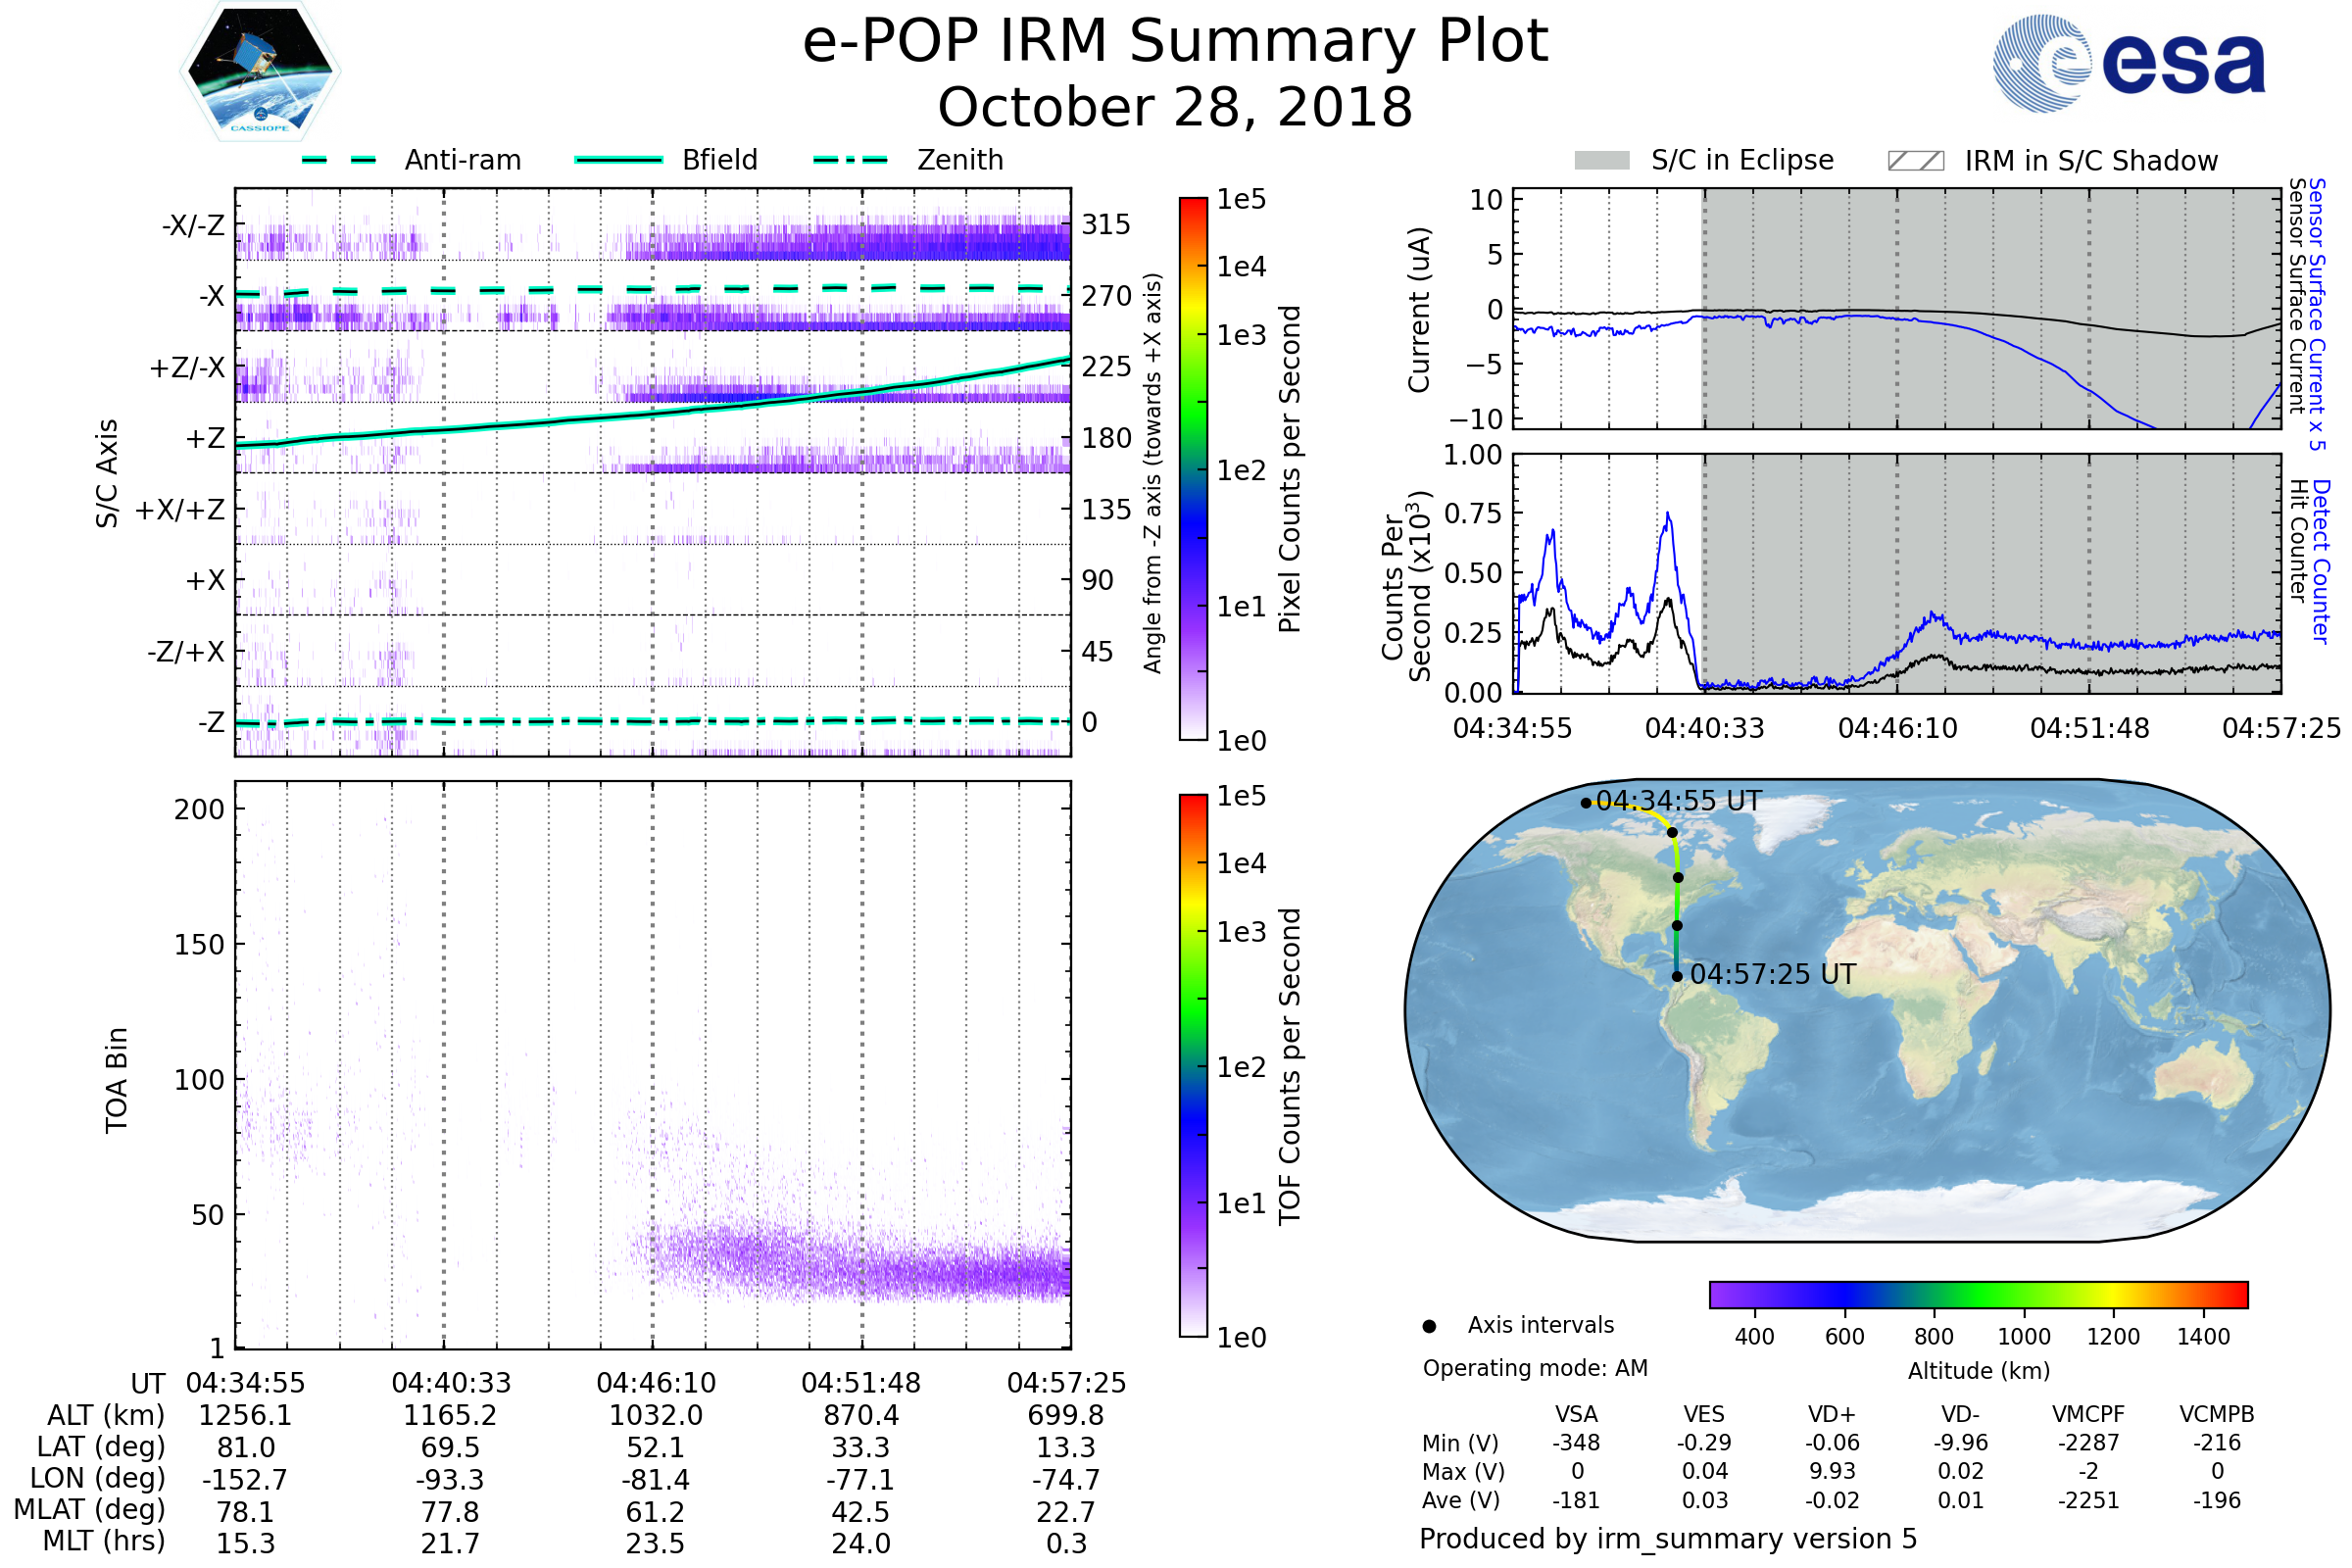Click the CASSIOPE satellite mission logo
Image resolution: width=2352 pixels, height=1568 pixels.
click(x=260, y=72)
